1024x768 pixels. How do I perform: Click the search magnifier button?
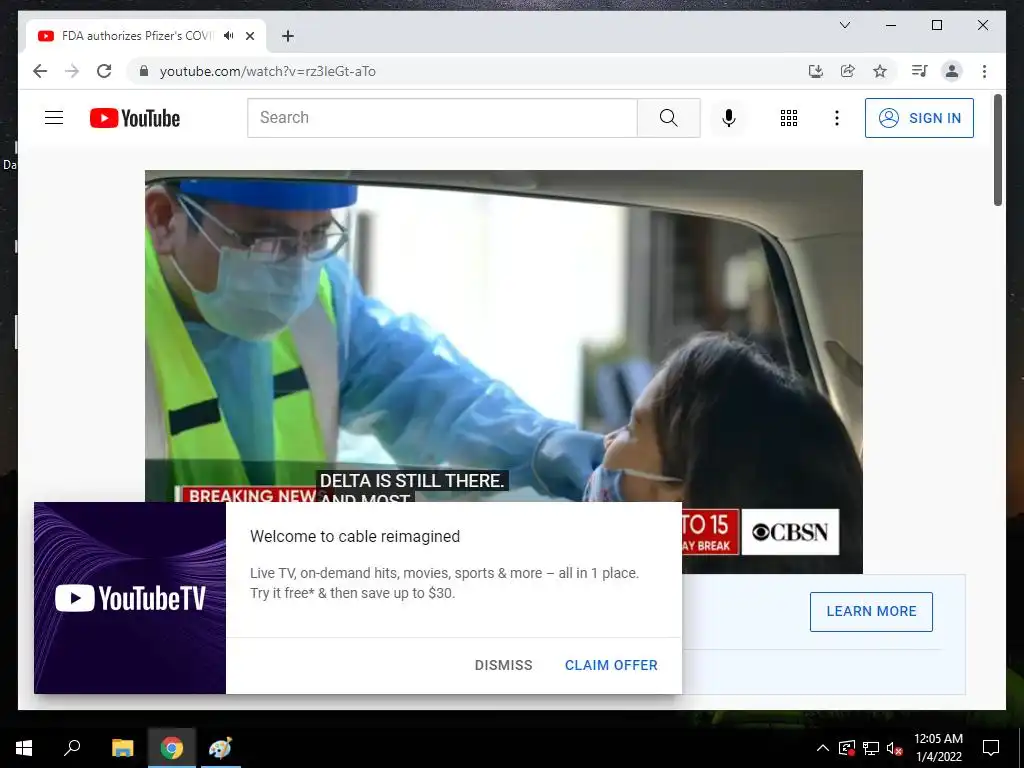[668, 118]
